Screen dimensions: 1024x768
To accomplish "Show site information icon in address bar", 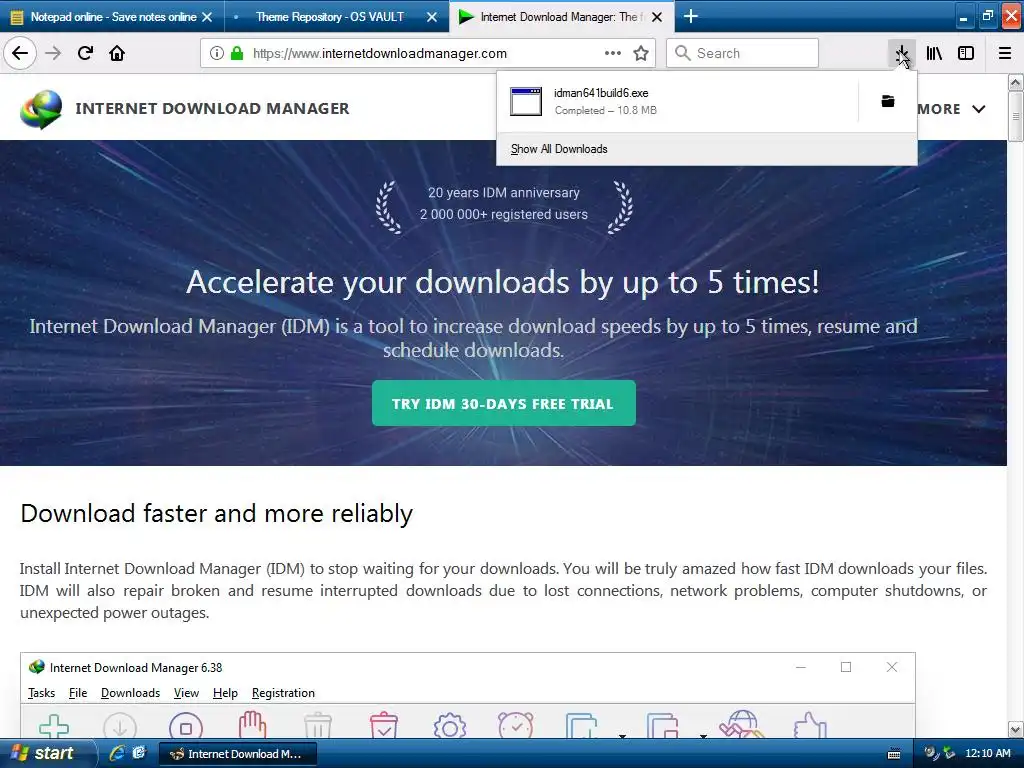I will [216, 53].
